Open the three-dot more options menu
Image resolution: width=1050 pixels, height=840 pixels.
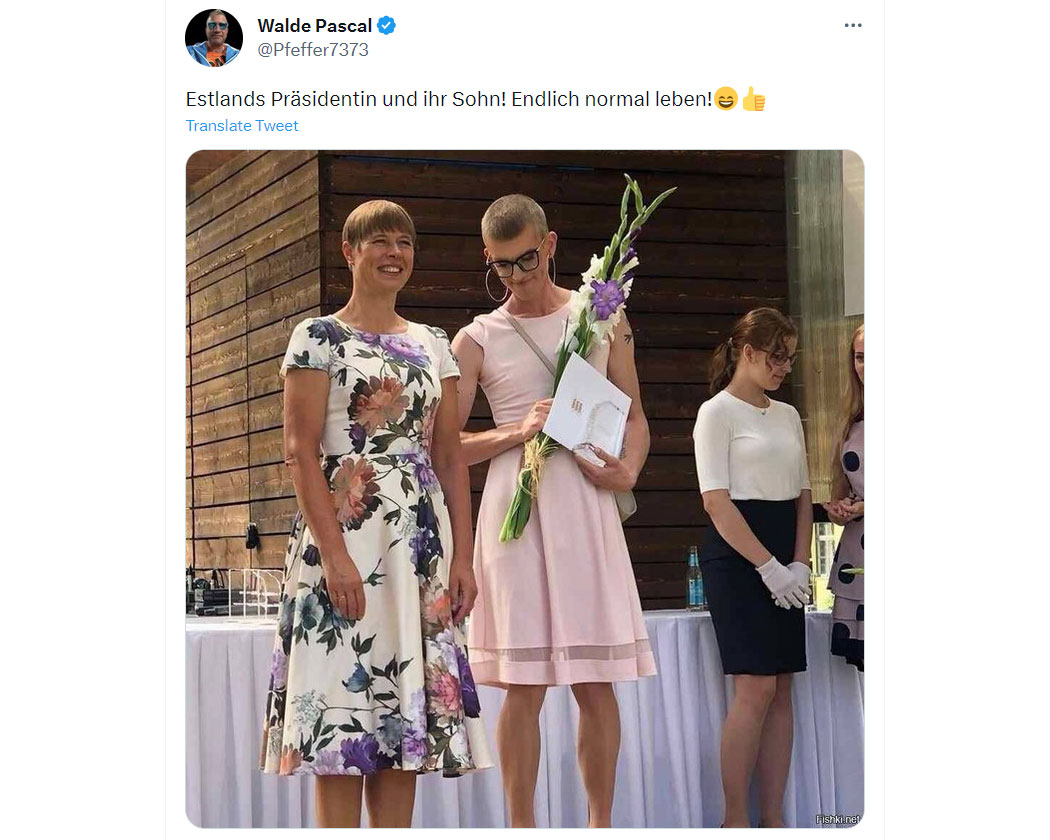tap(852, 25)
